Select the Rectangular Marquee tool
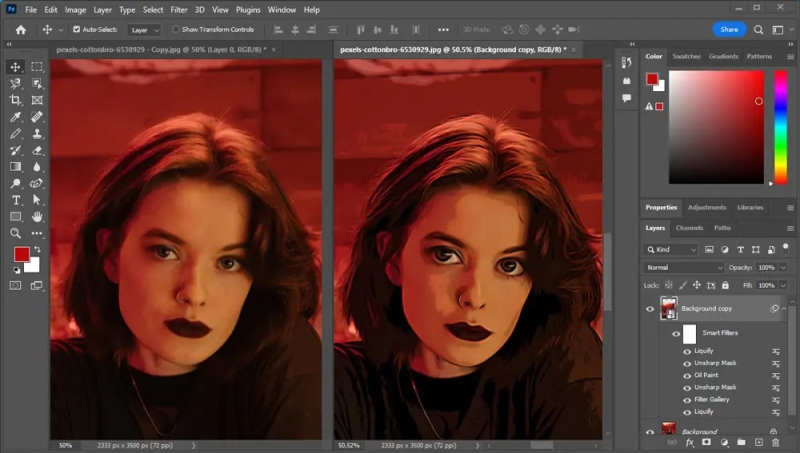This screenshot has width=800, height=453. tap(37, 67)
